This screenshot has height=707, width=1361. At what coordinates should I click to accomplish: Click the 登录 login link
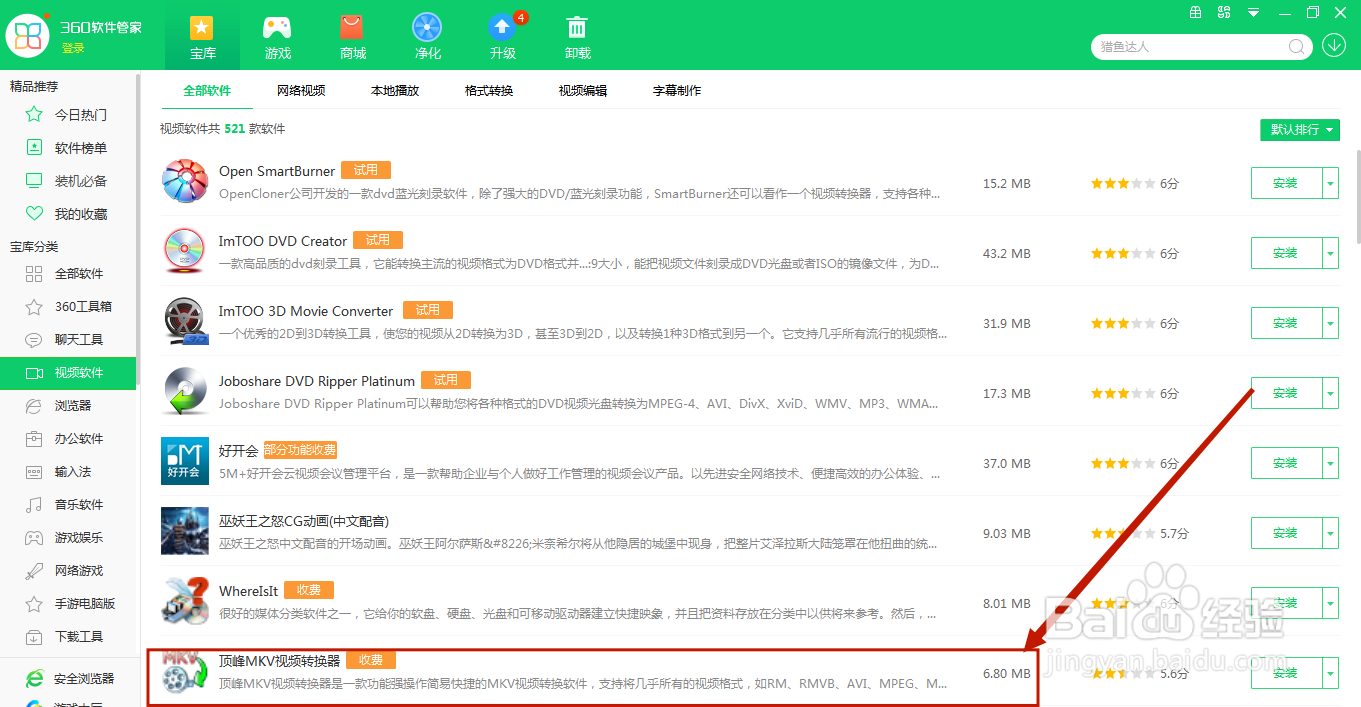[x=73, y=48]
